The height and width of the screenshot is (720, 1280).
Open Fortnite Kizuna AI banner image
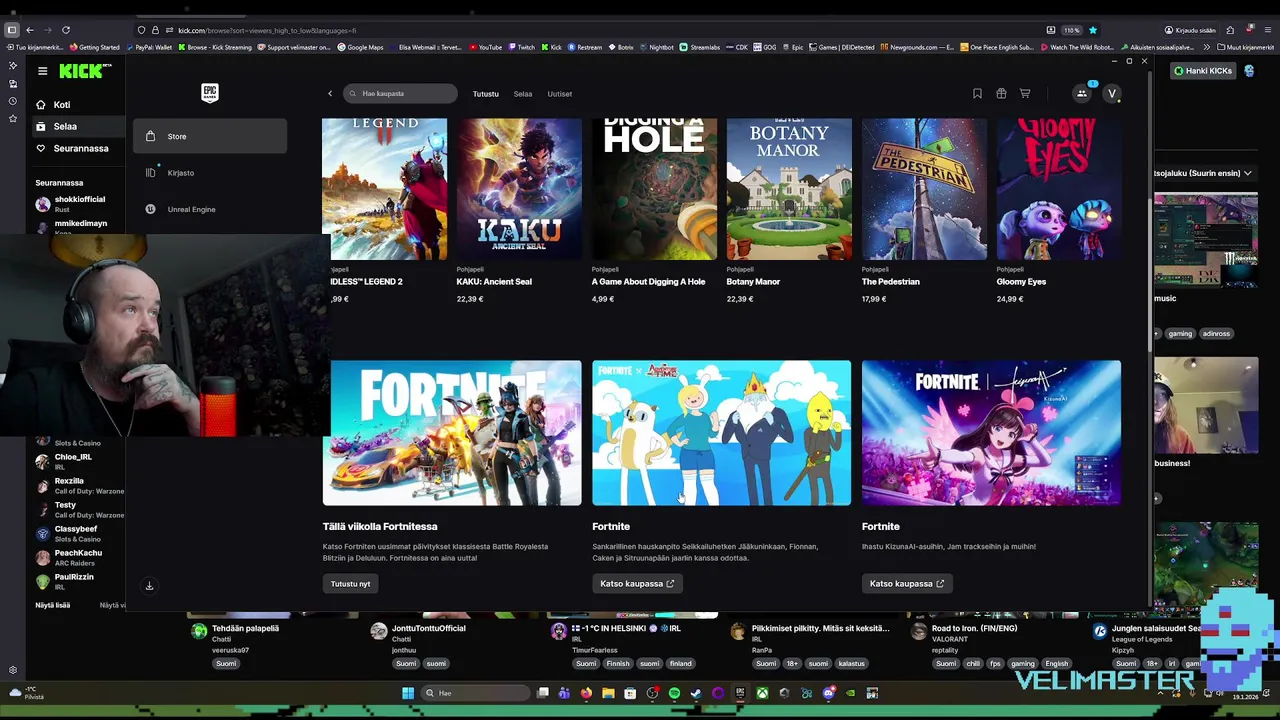(x=991, y=433)
